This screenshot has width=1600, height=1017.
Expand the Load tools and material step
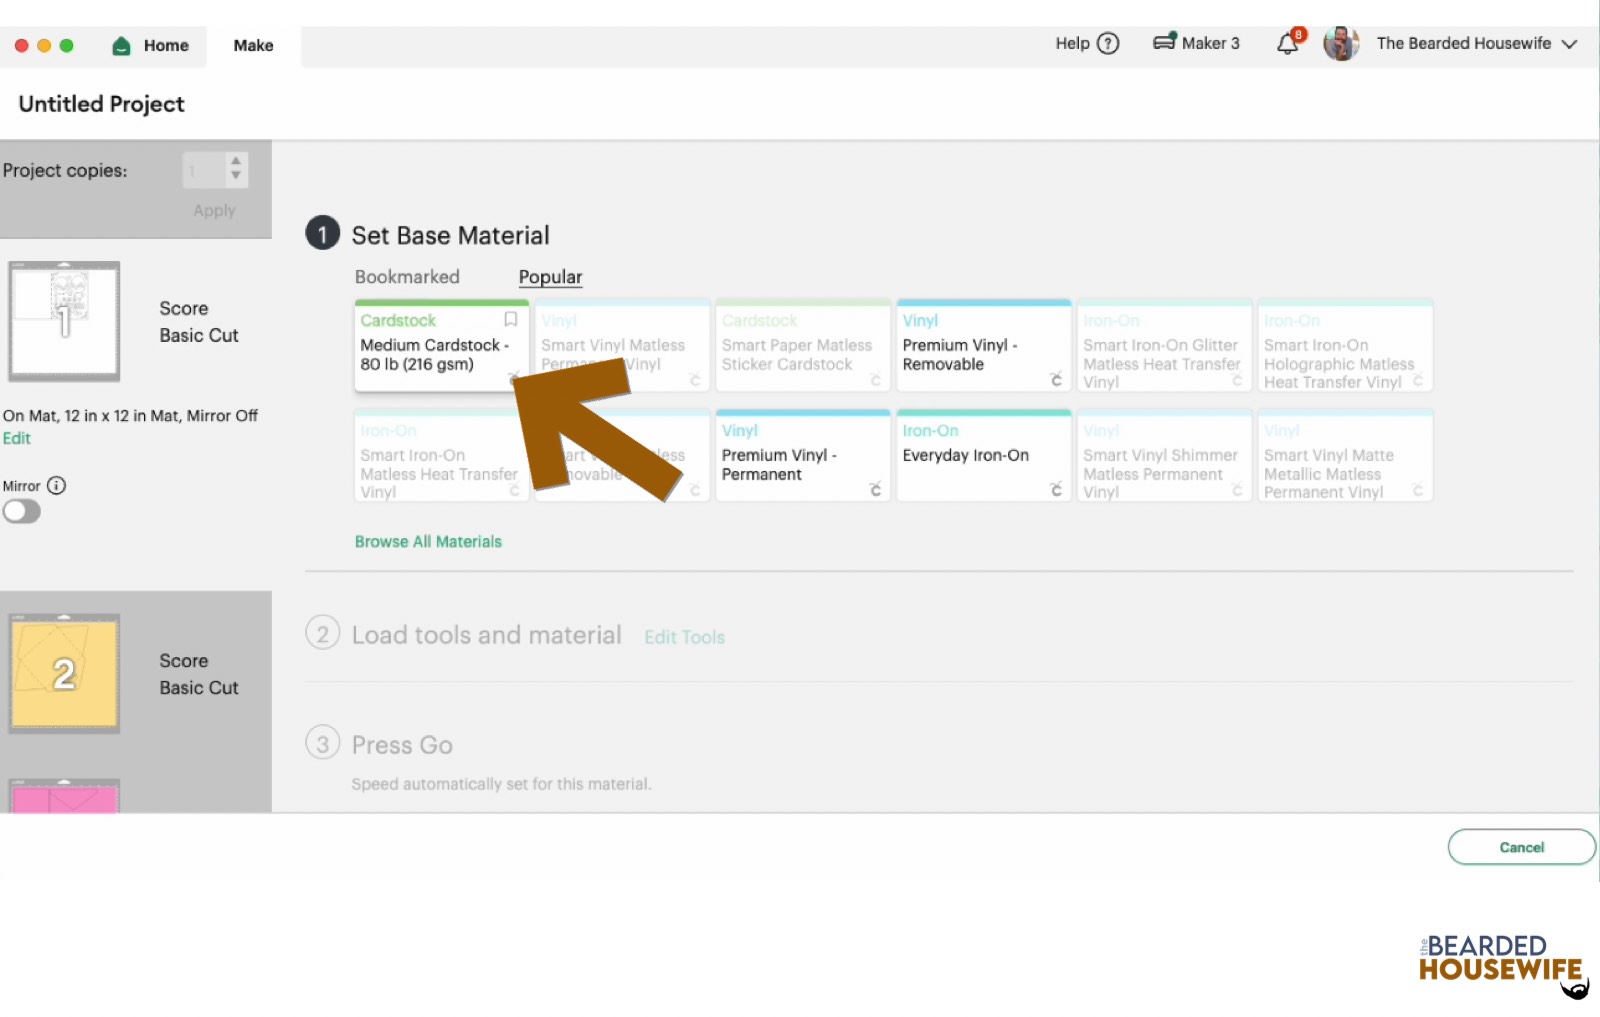pos(485,634)
